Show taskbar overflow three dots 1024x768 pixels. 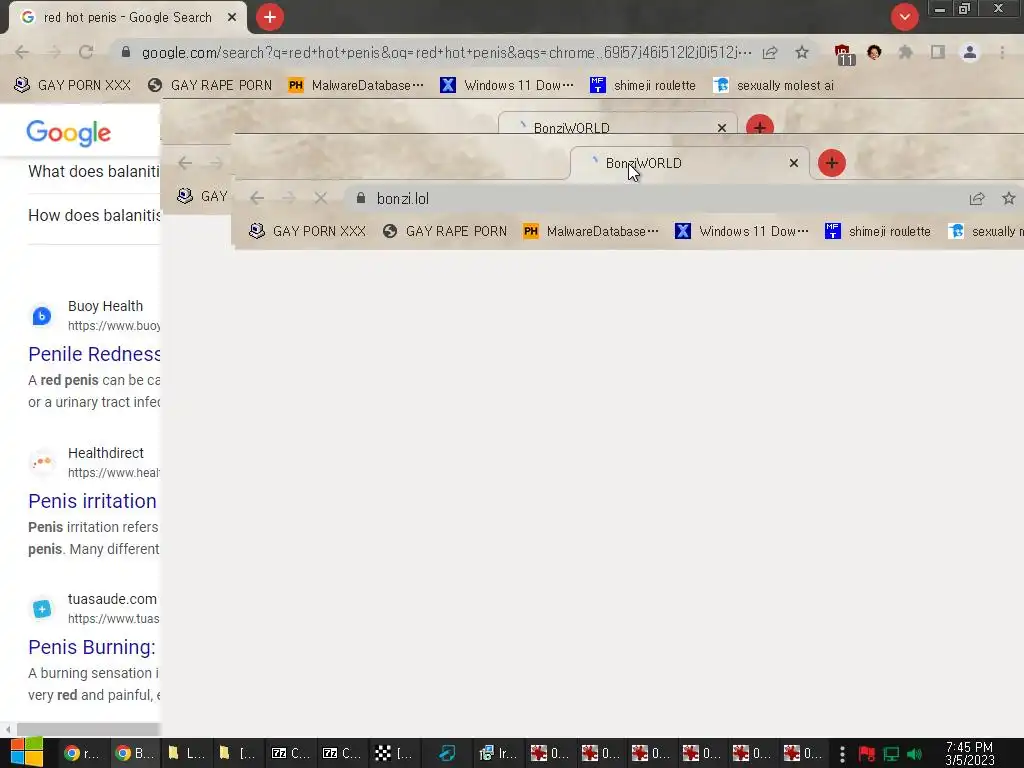click(842, 754)
